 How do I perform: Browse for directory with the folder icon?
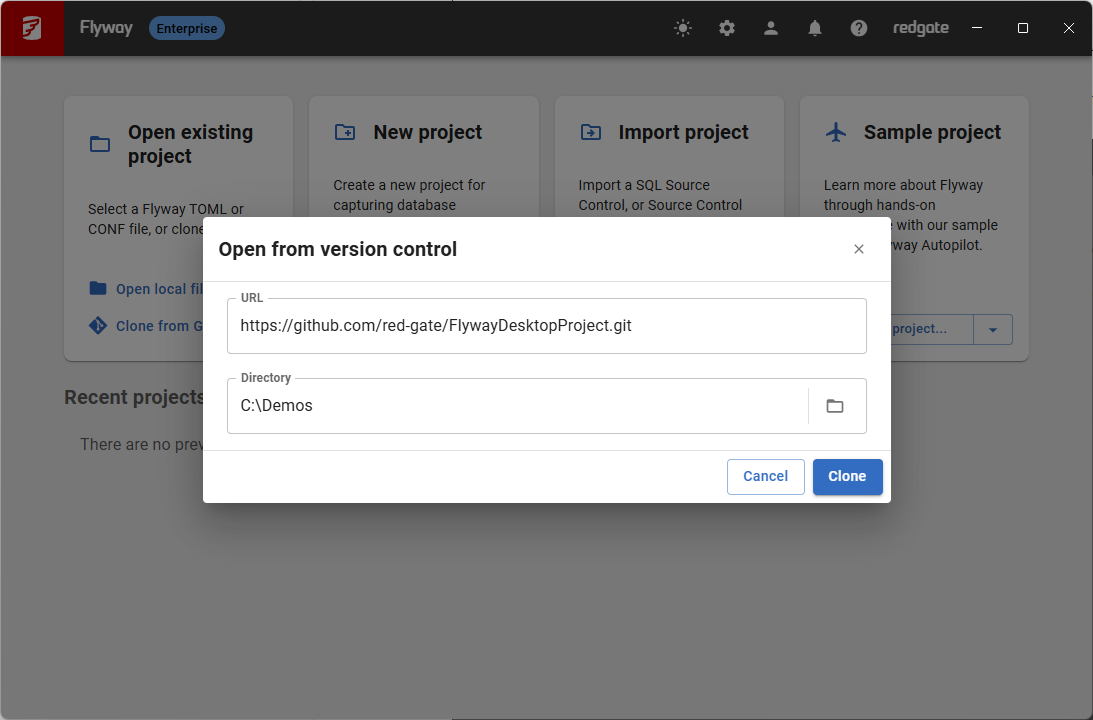pyautogui.click(x=834, y=406)
